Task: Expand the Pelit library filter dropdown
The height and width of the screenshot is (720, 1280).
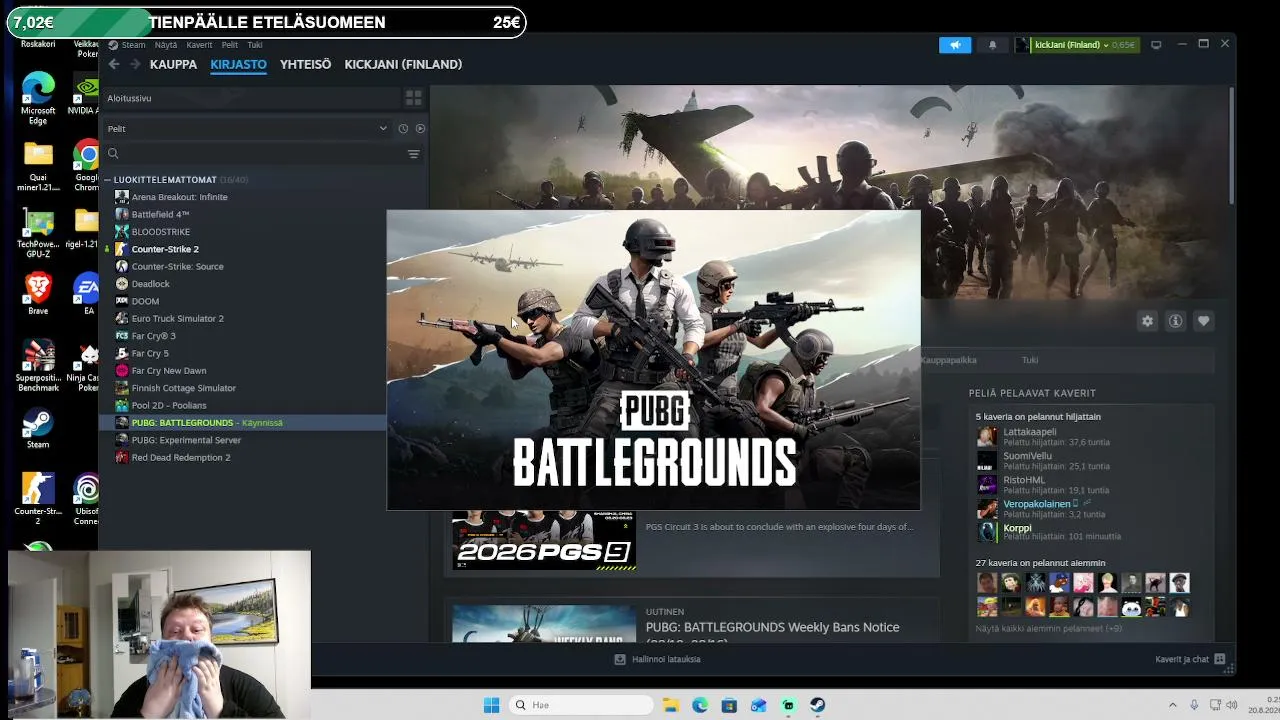Action: (x=247, y=129)
